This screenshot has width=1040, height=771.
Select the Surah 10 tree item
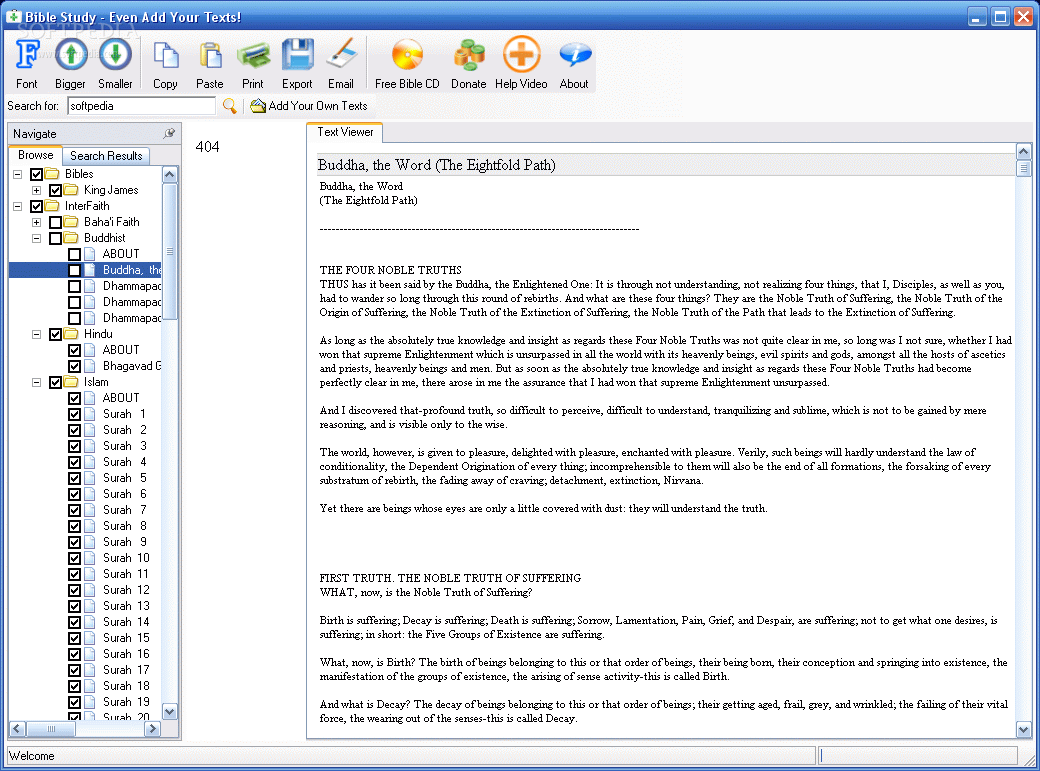(x=126, y=558)
